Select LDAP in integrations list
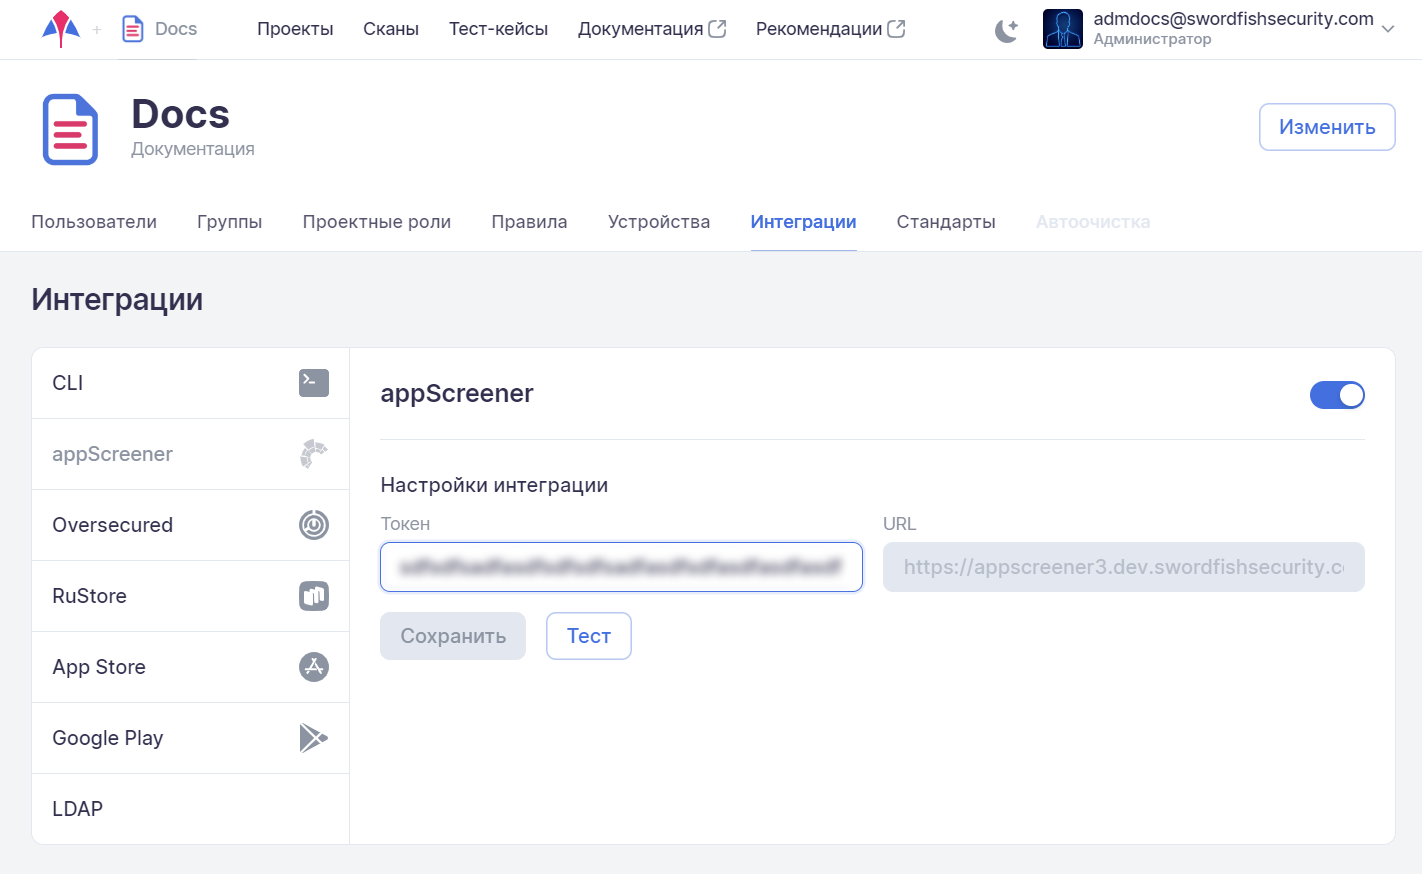The width and height of the screenshot is (1422, 874). [190, 809]
